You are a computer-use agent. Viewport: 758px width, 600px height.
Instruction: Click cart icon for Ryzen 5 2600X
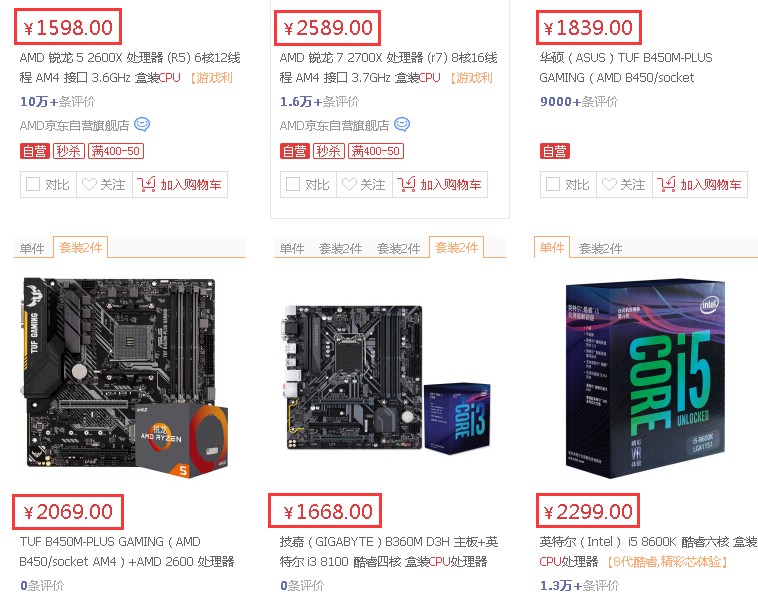pos(146,184)
